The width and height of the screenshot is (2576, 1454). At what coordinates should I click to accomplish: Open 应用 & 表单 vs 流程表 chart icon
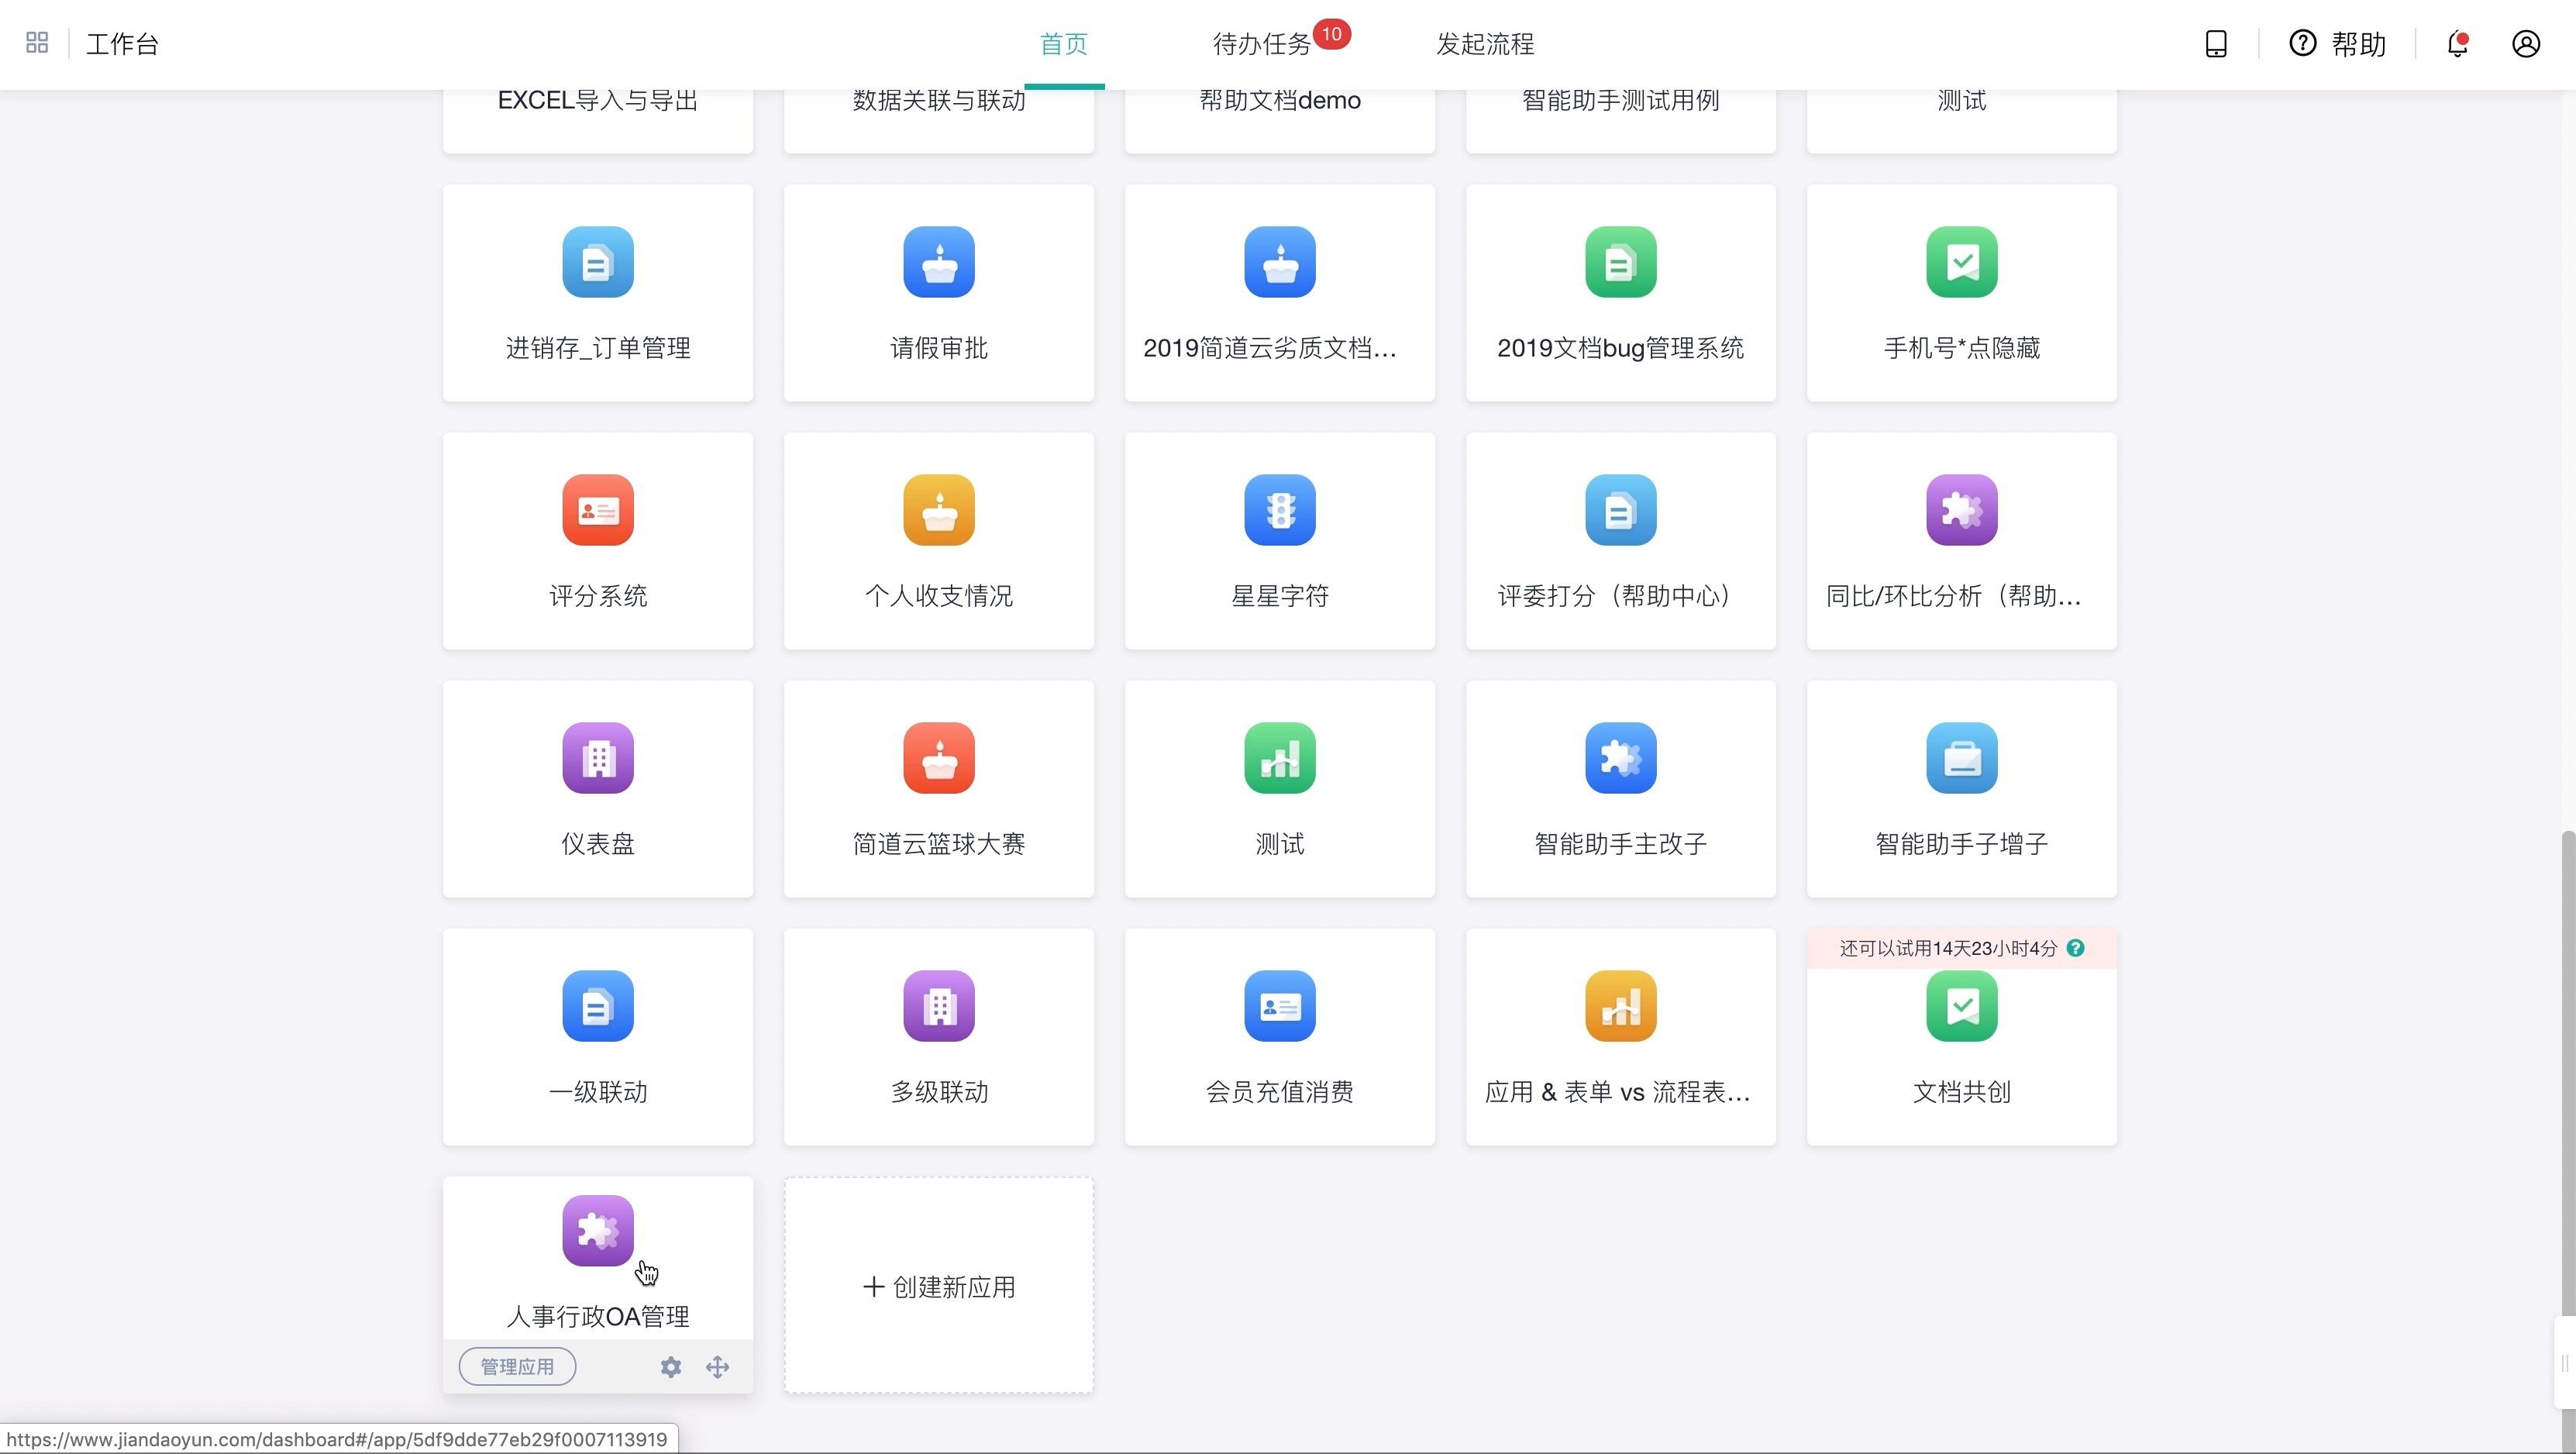click(x=1621, y=1006)
